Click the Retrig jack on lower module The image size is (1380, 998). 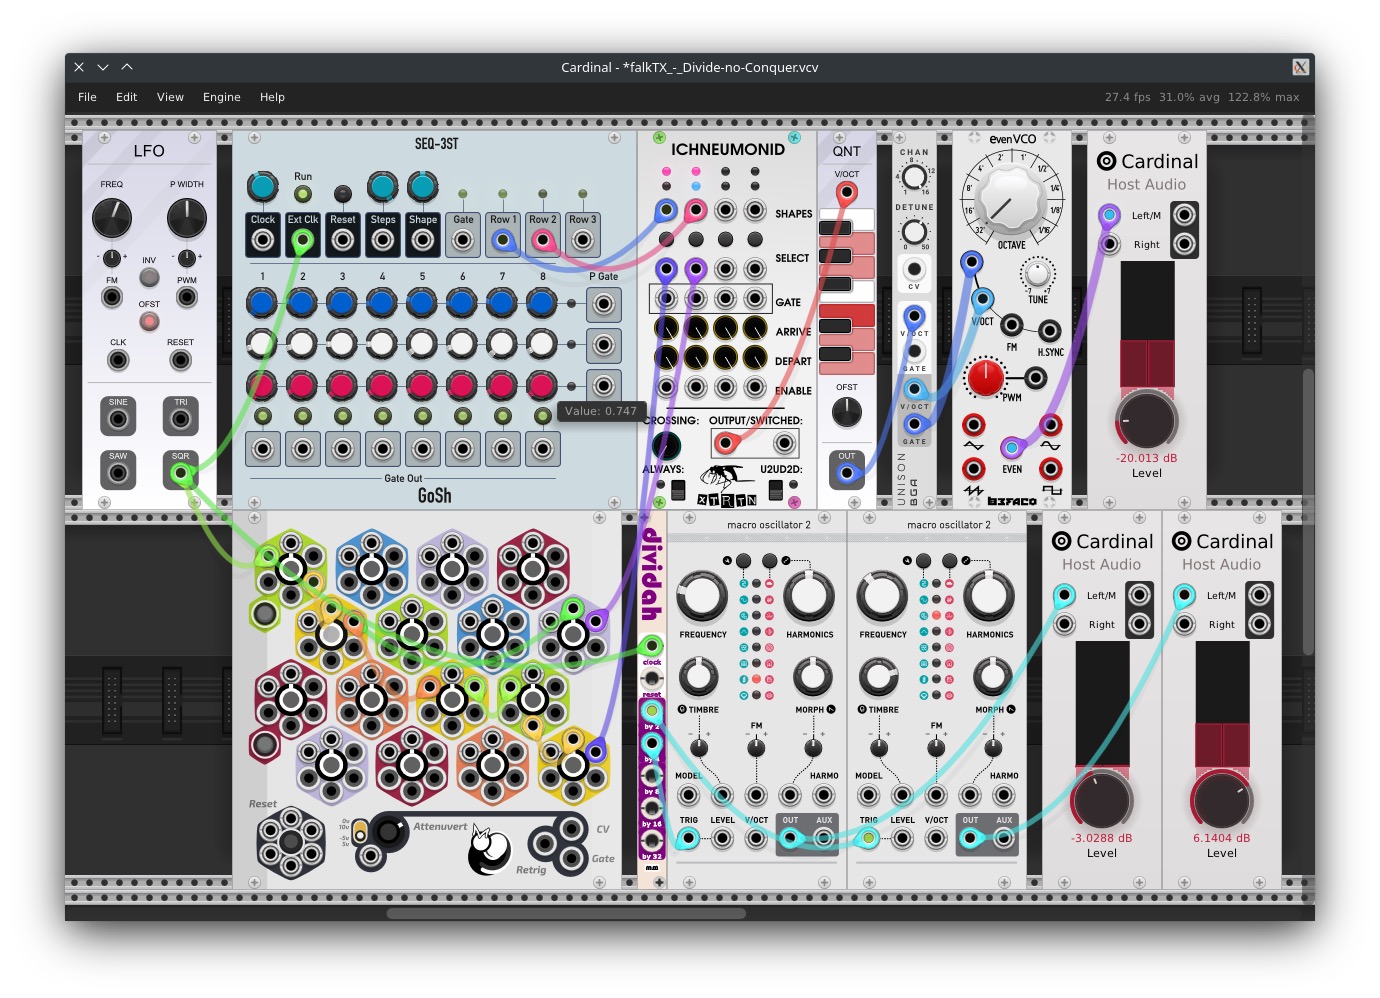point(543,844)
